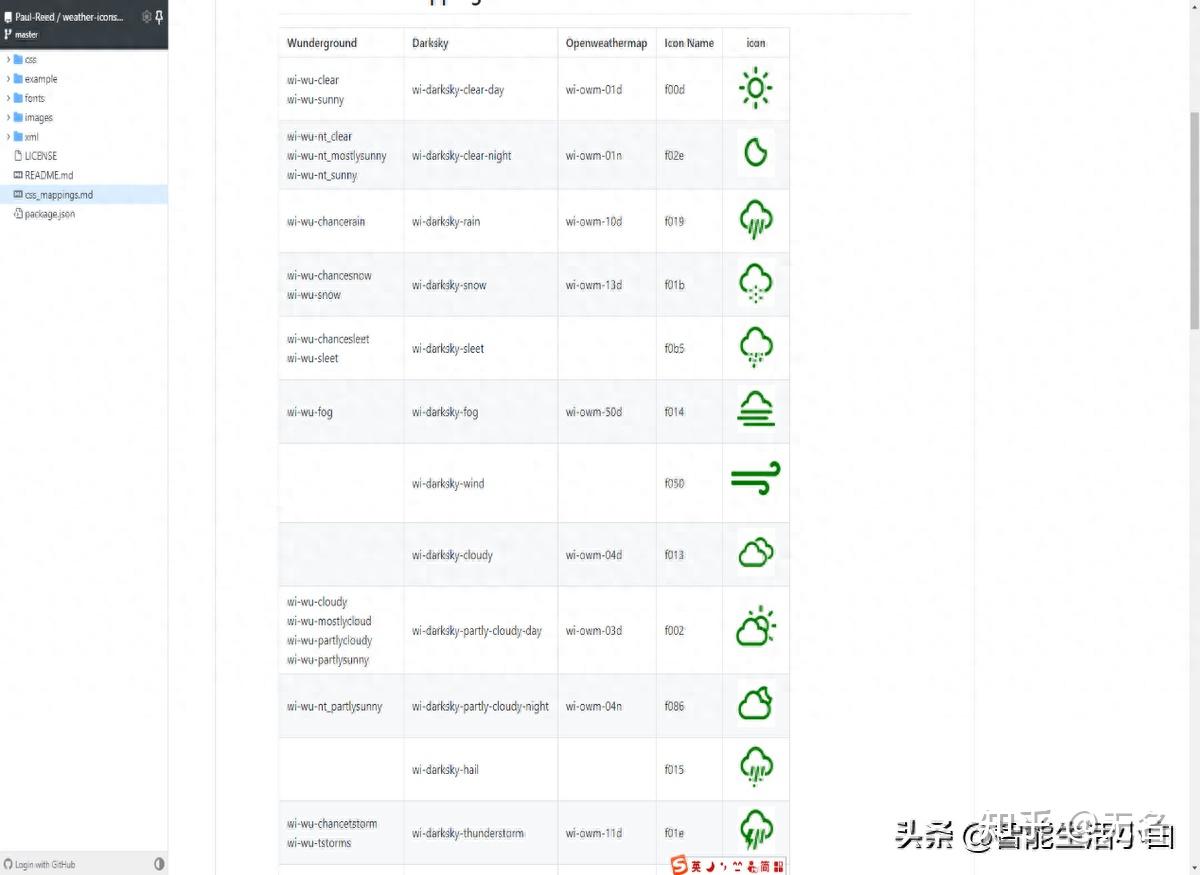This screenshot has height=875, width=1200.
Task: Click the partly-cloudy-day icon in the f002 row
Action: pos(756,628)
